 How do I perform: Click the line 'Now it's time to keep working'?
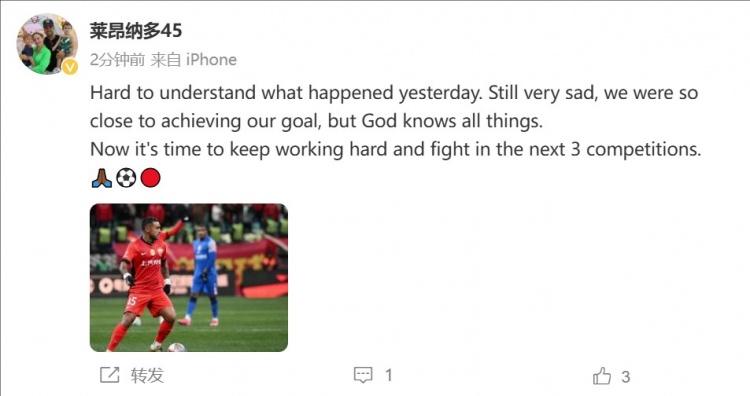[396, 149]
